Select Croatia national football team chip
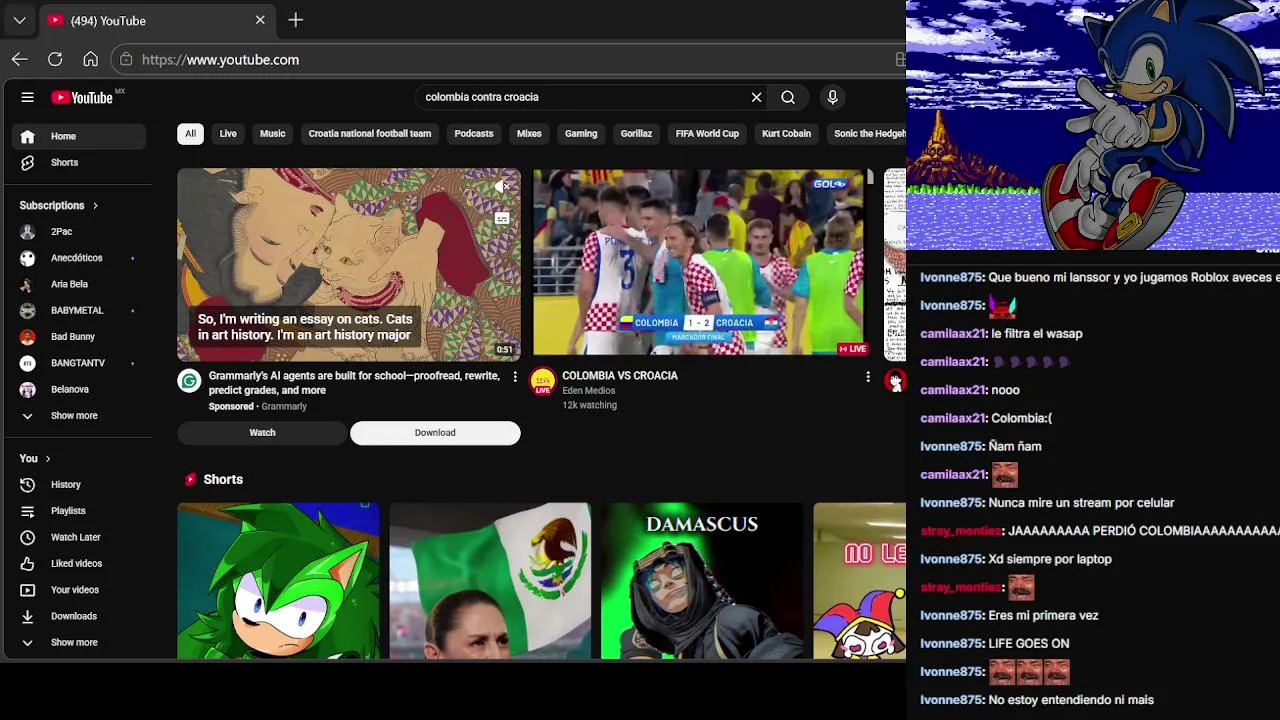Image resolution: width=1280 pixels, height=720 pixels. [370, 133]
